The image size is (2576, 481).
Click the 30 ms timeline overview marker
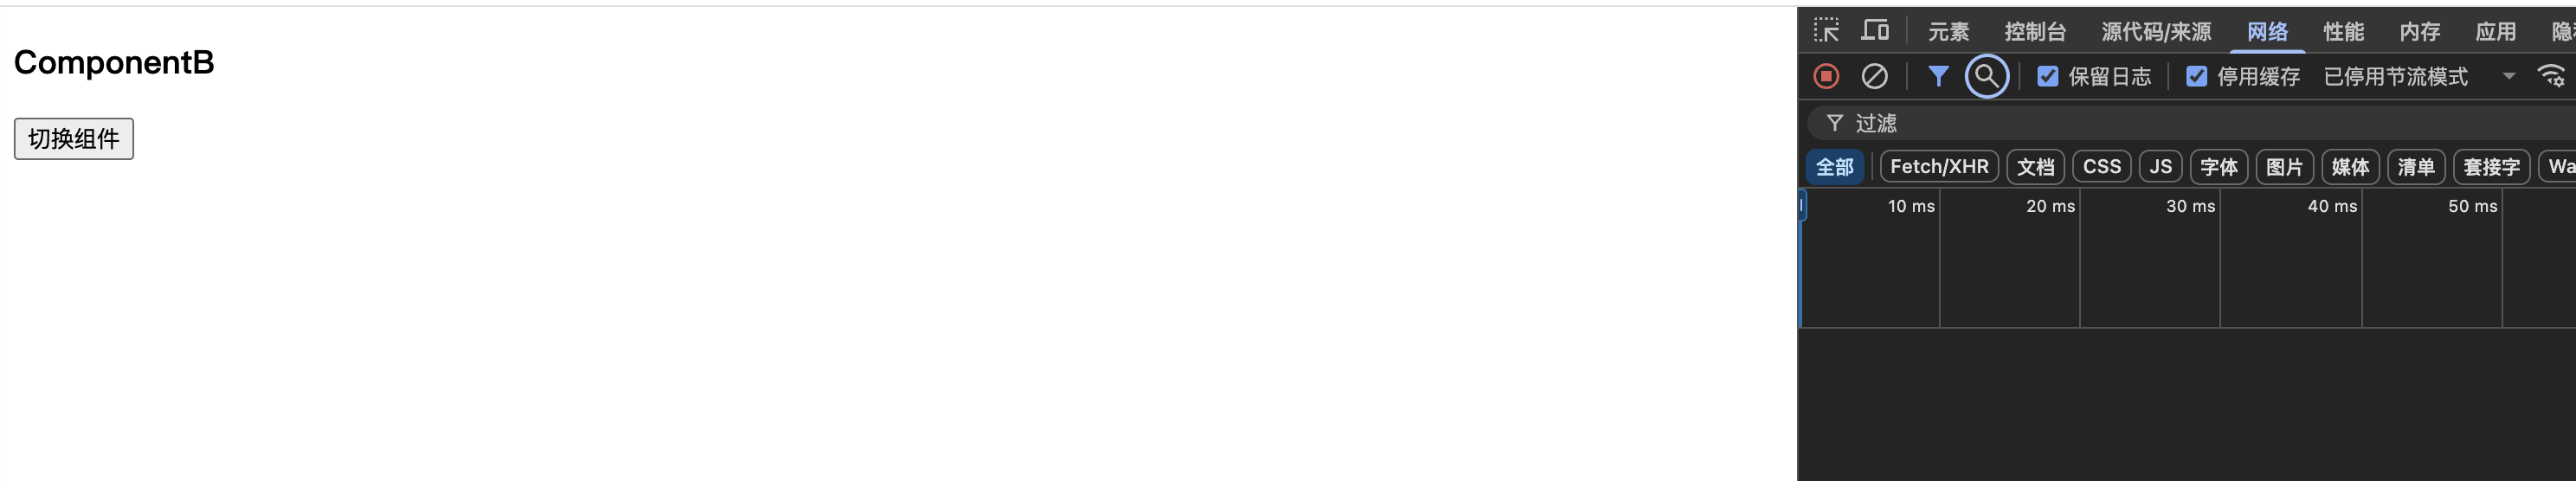[2190, 206]
